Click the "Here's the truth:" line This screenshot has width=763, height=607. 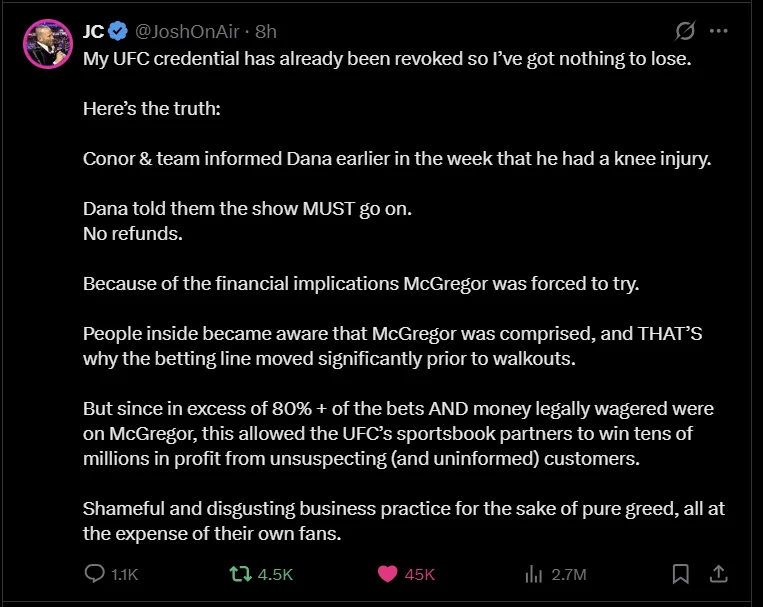pyautogui.click(x=152, y=109)
